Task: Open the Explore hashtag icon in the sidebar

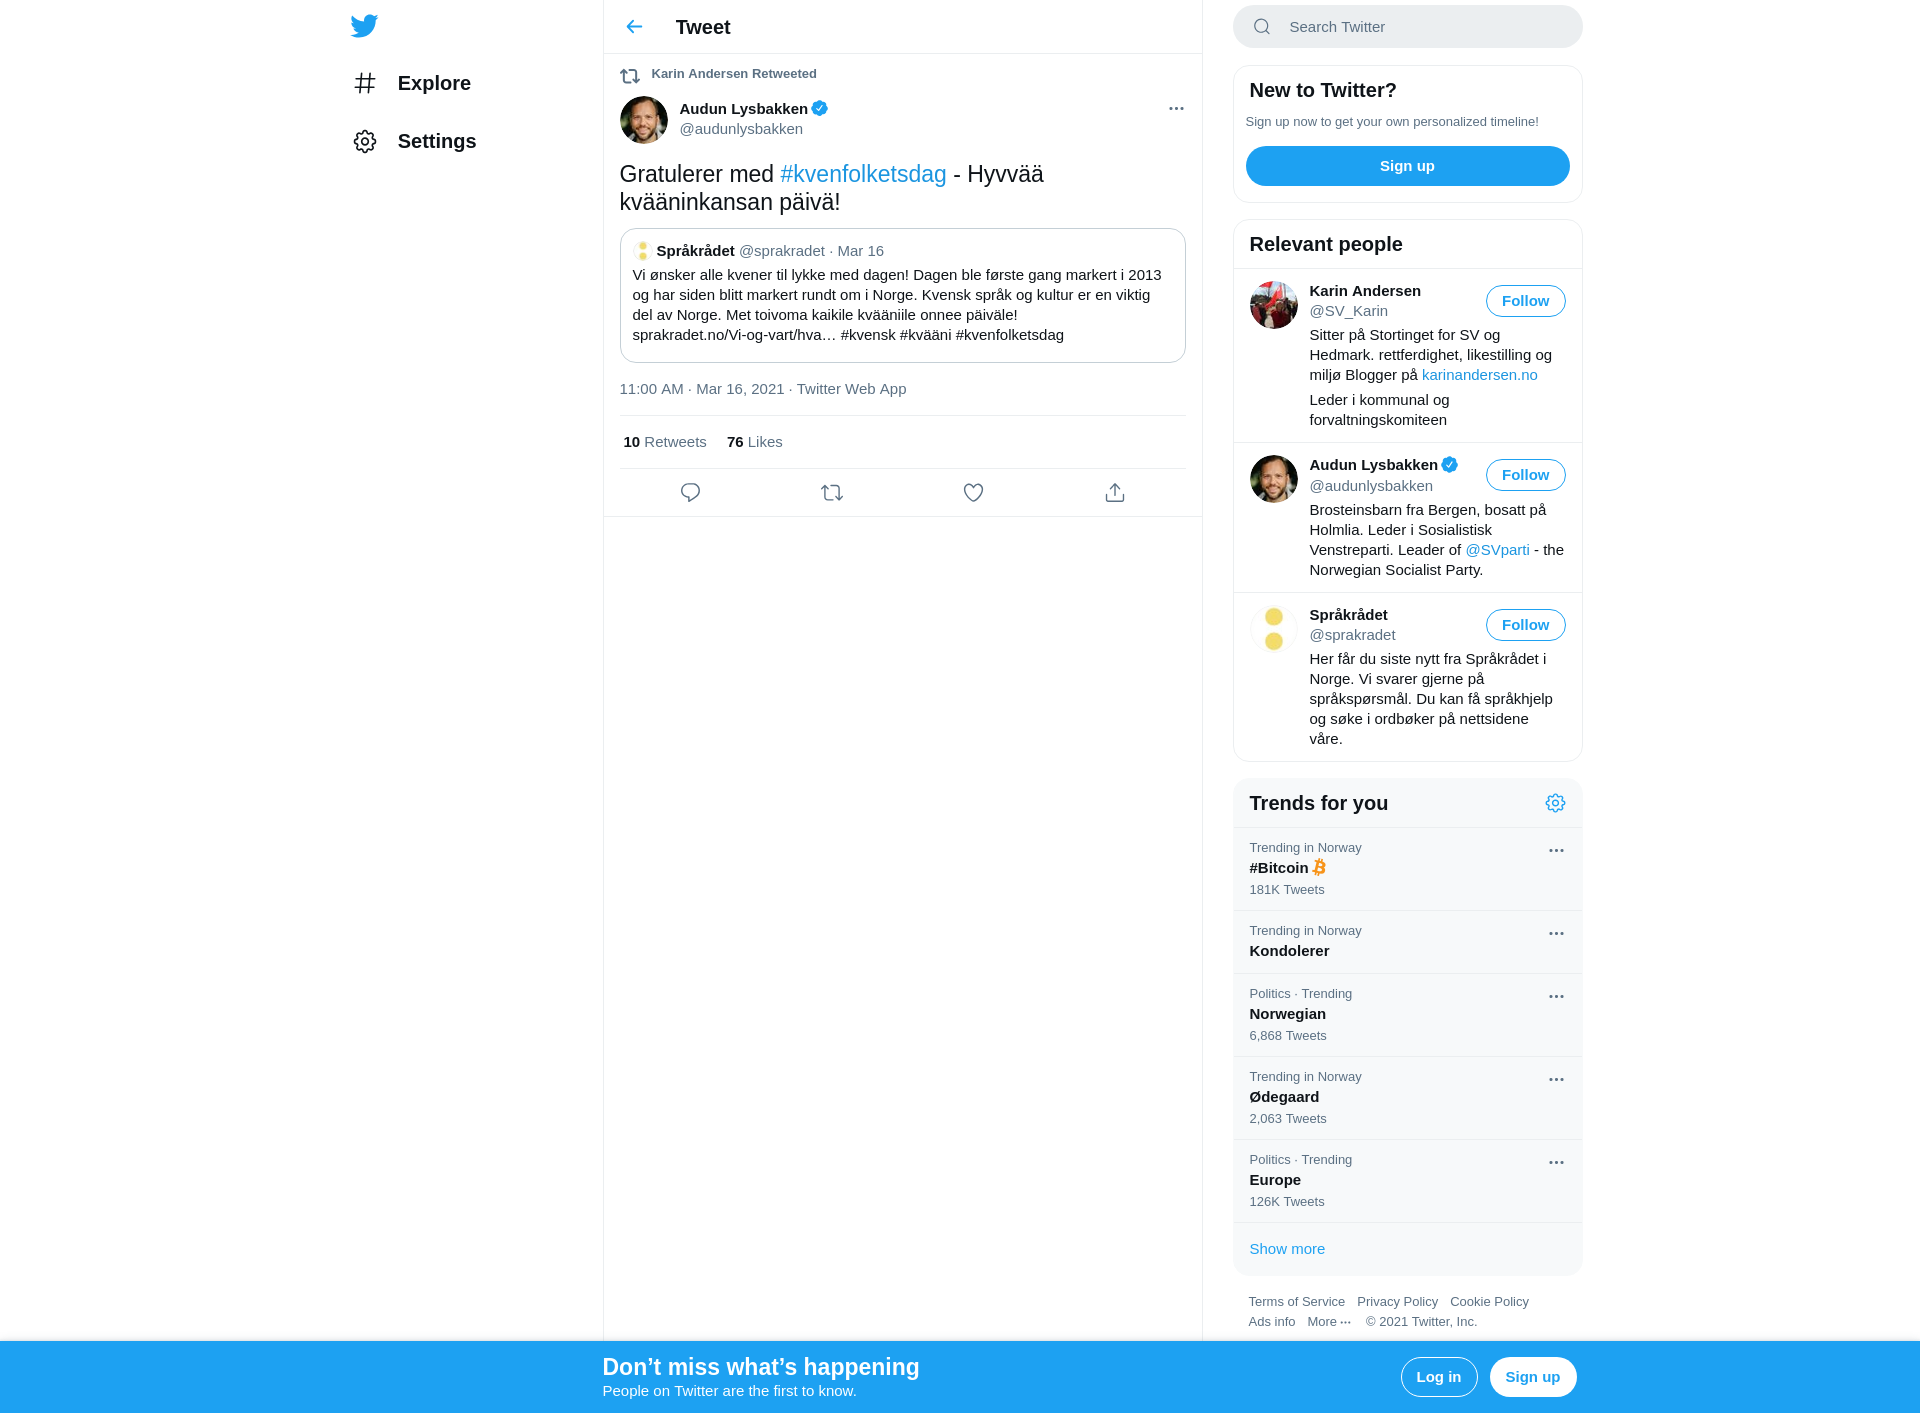Action: click(x=365, y=83)
